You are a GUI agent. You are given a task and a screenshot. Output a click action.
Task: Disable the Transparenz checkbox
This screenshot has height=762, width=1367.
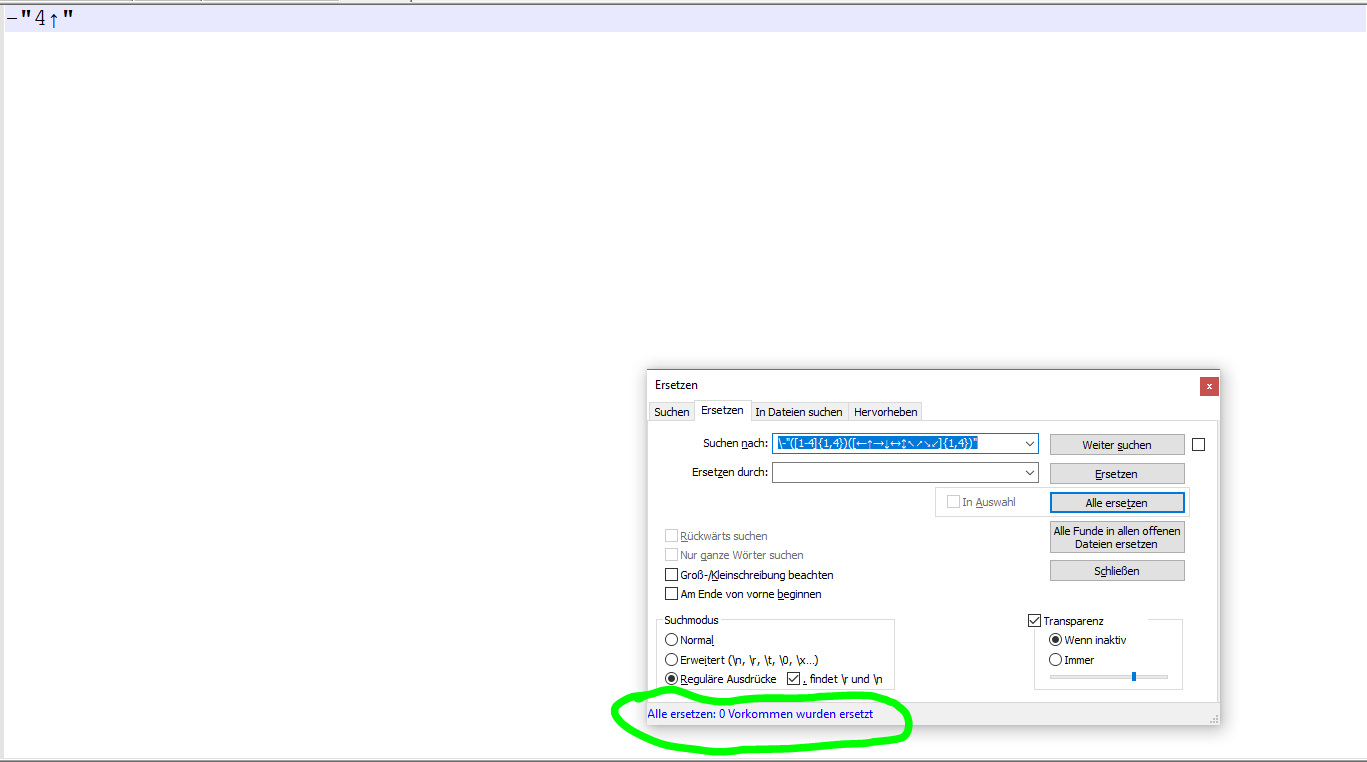pyautogui.click(x=1035, y=620)
